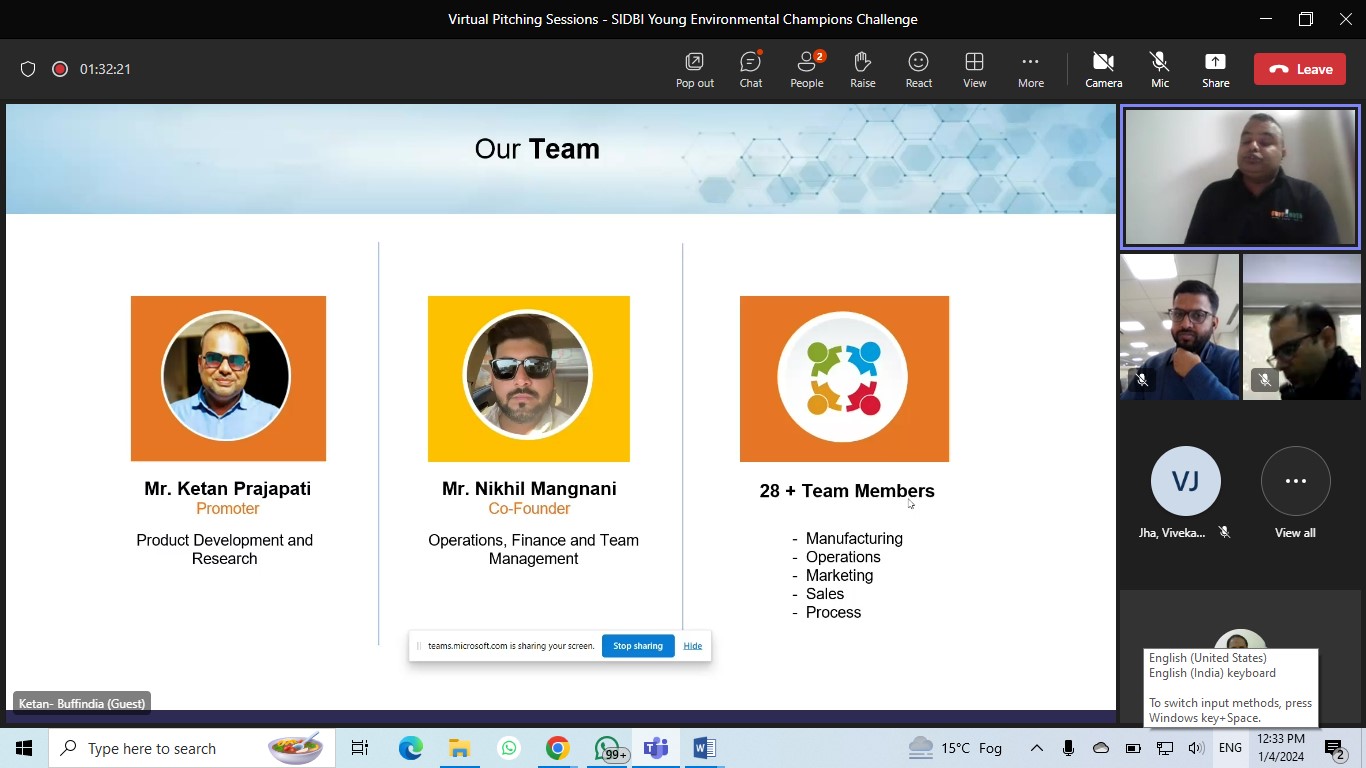The width and height of the screenshot is (1366, 768).
Task: Raise your hand in the meeting
Action: point(862,70)
